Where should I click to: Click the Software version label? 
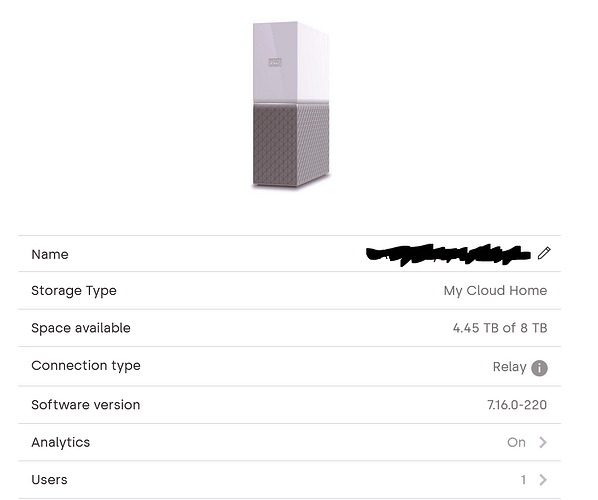point(86,405)
